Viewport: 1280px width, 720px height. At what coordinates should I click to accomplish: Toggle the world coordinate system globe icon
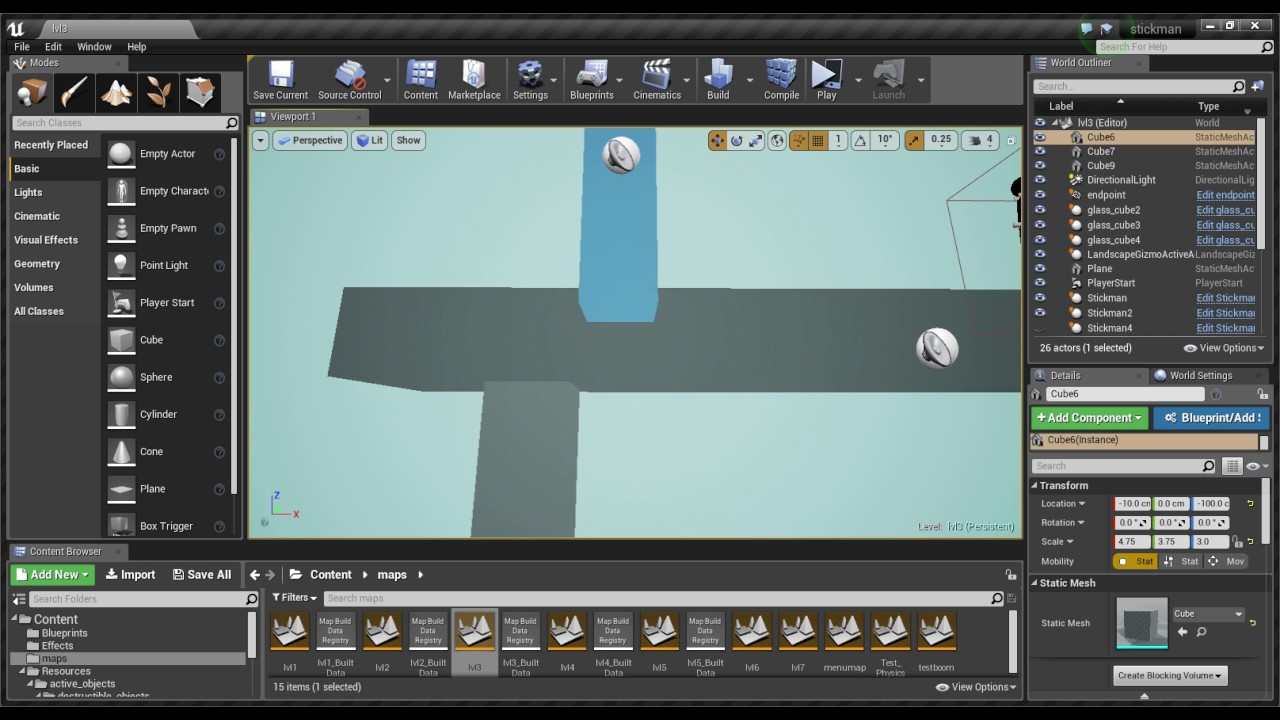(777, 141)
